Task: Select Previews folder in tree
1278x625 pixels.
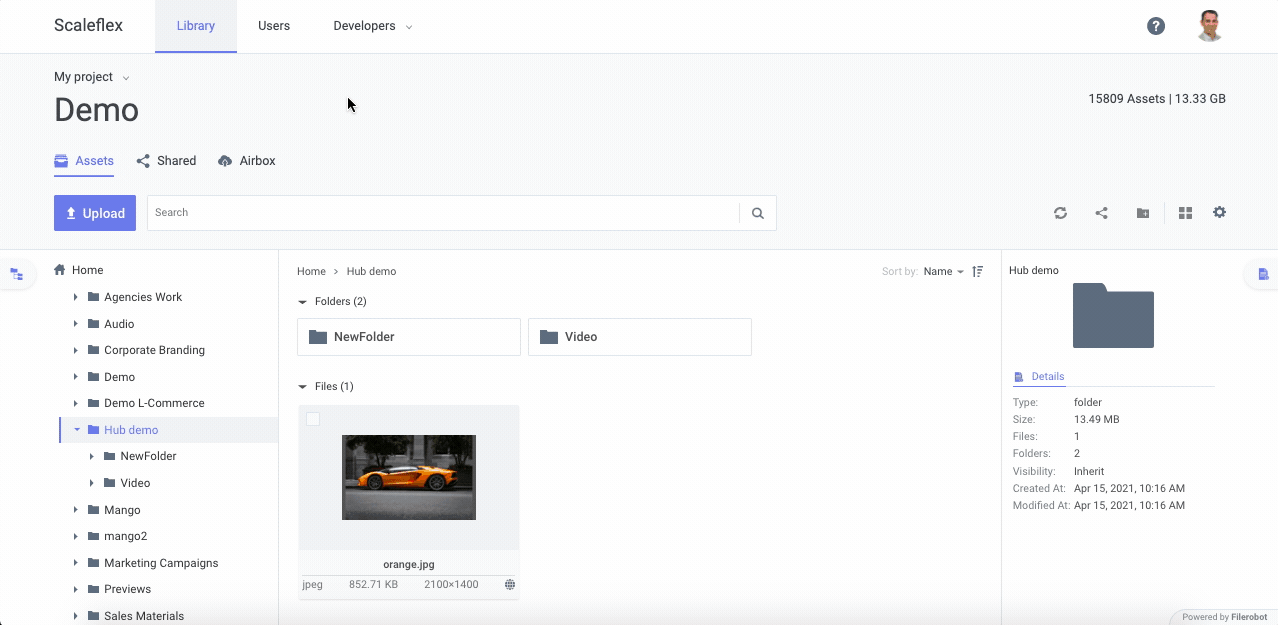Action: (x=127, y=589)
